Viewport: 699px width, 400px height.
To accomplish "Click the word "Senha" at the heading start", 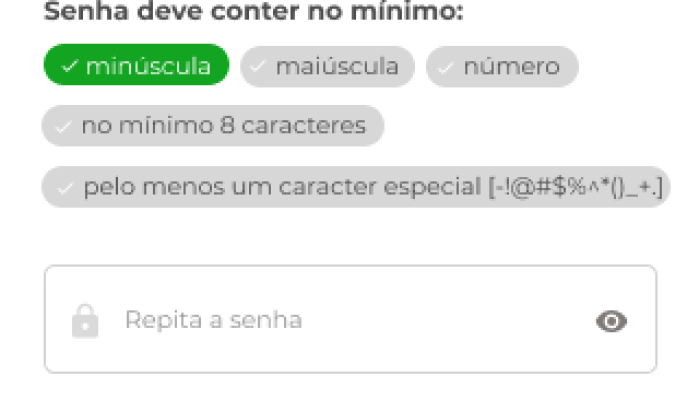I will point(78,13).
